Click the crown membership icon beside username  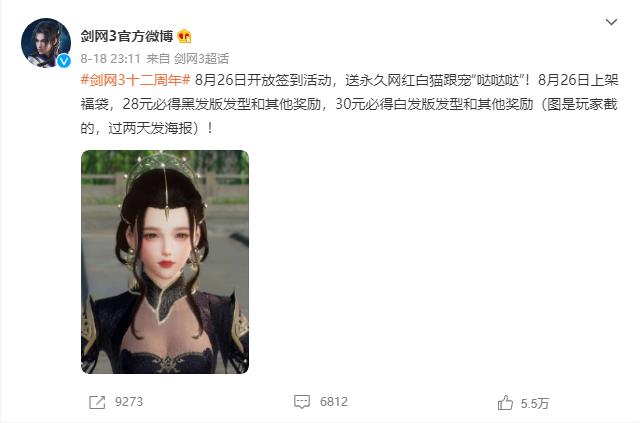point(184,36)
